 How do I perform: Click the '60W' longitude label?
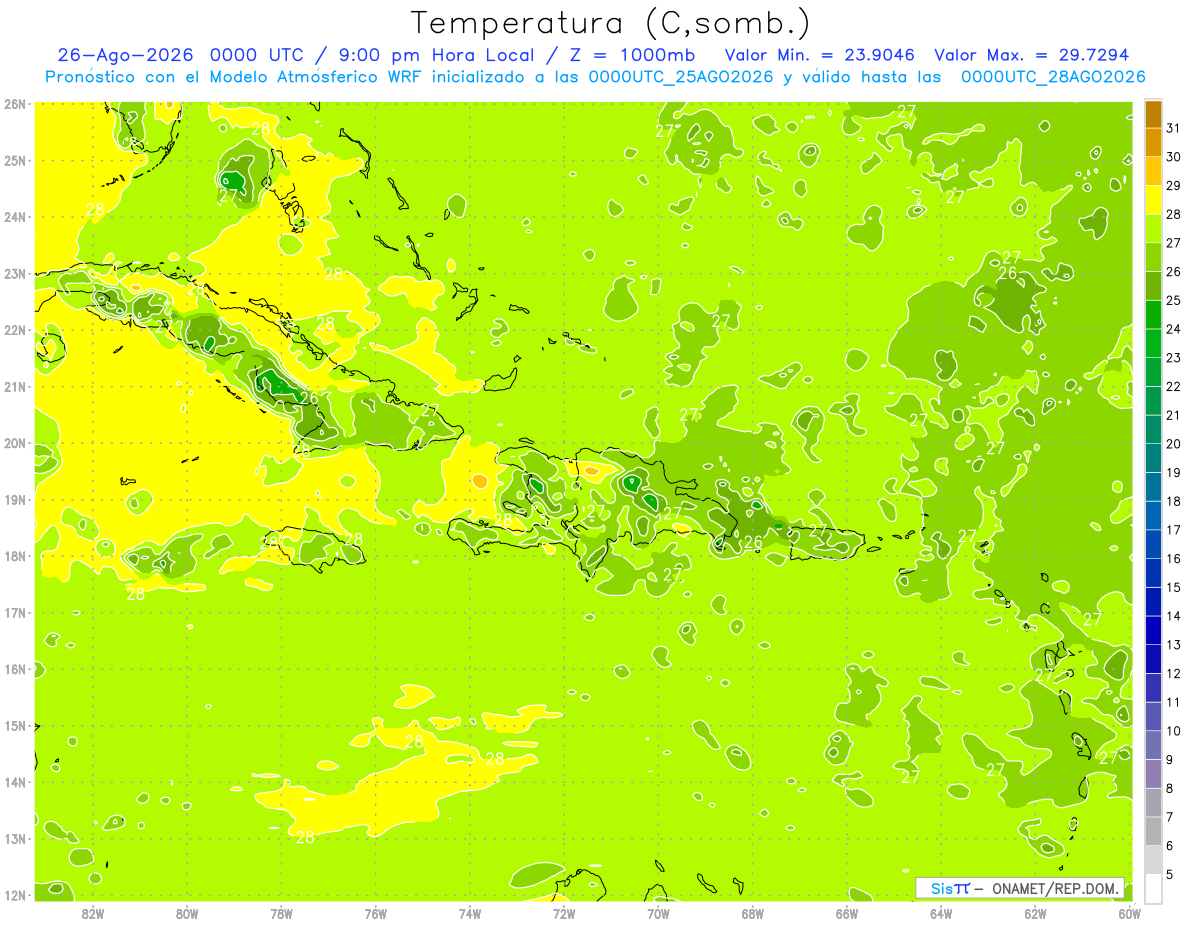click(x=1130, y=913)
